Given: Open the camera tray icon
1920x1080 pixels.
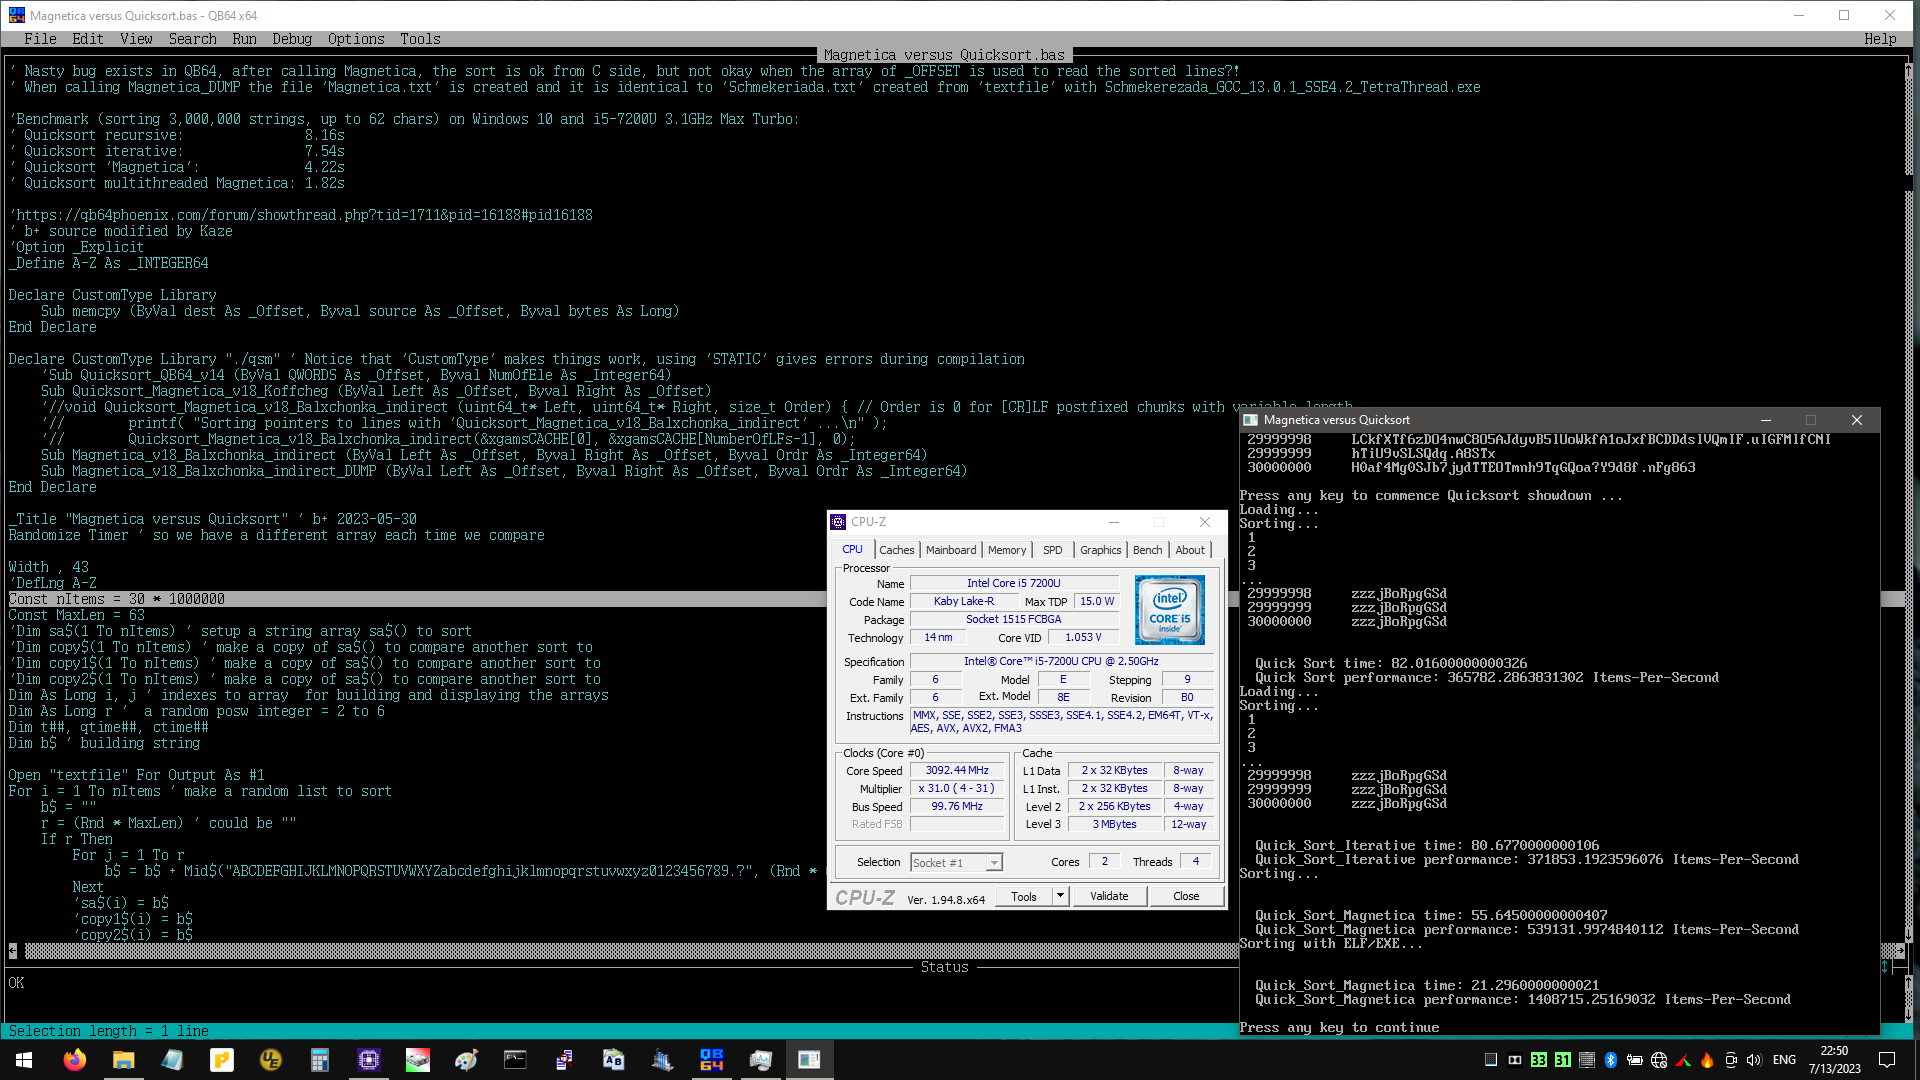Looking at the screenshot, I should pos(1731,1060).
